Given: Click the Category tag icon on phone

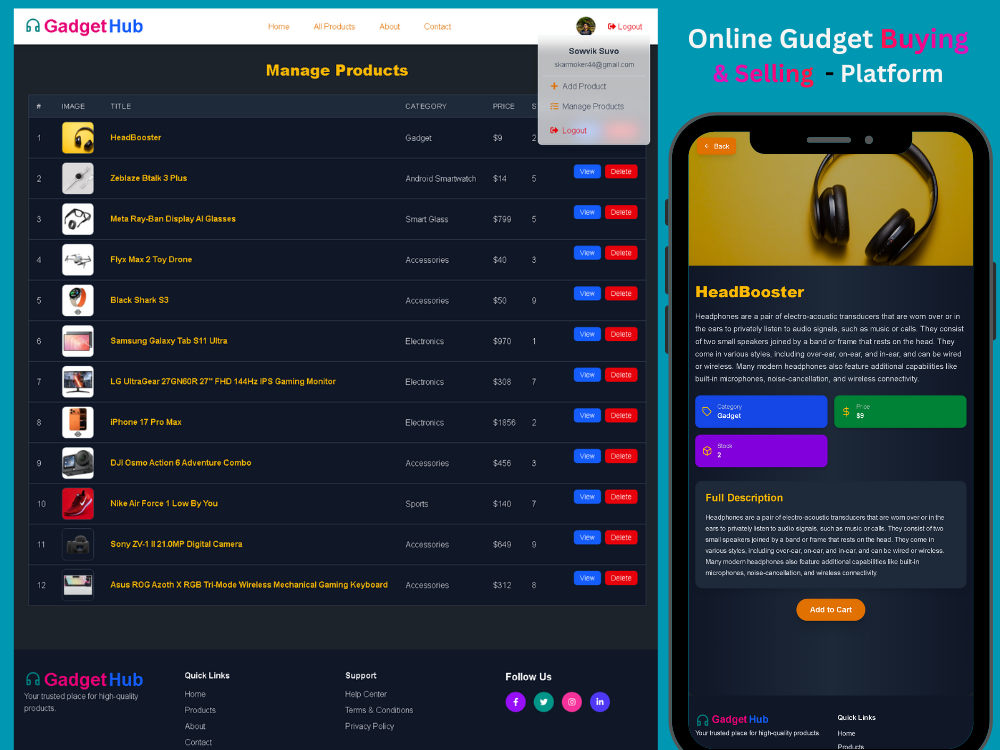Looking at the screenshot, I should (707, 411).
